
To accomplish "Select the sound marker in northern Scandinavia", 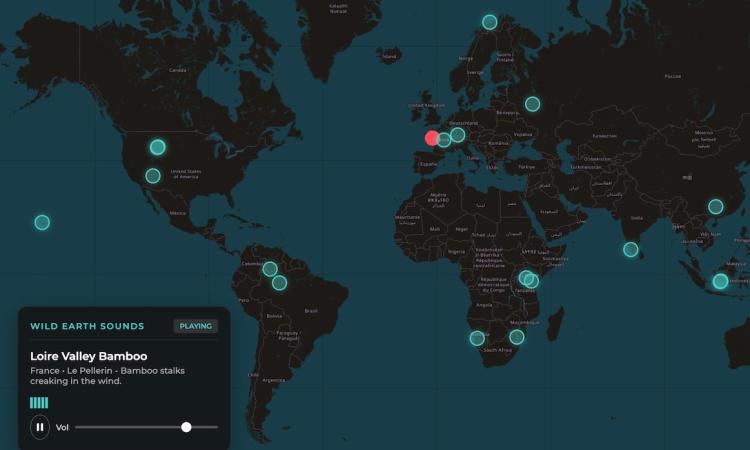I will [x=490, y=22].
